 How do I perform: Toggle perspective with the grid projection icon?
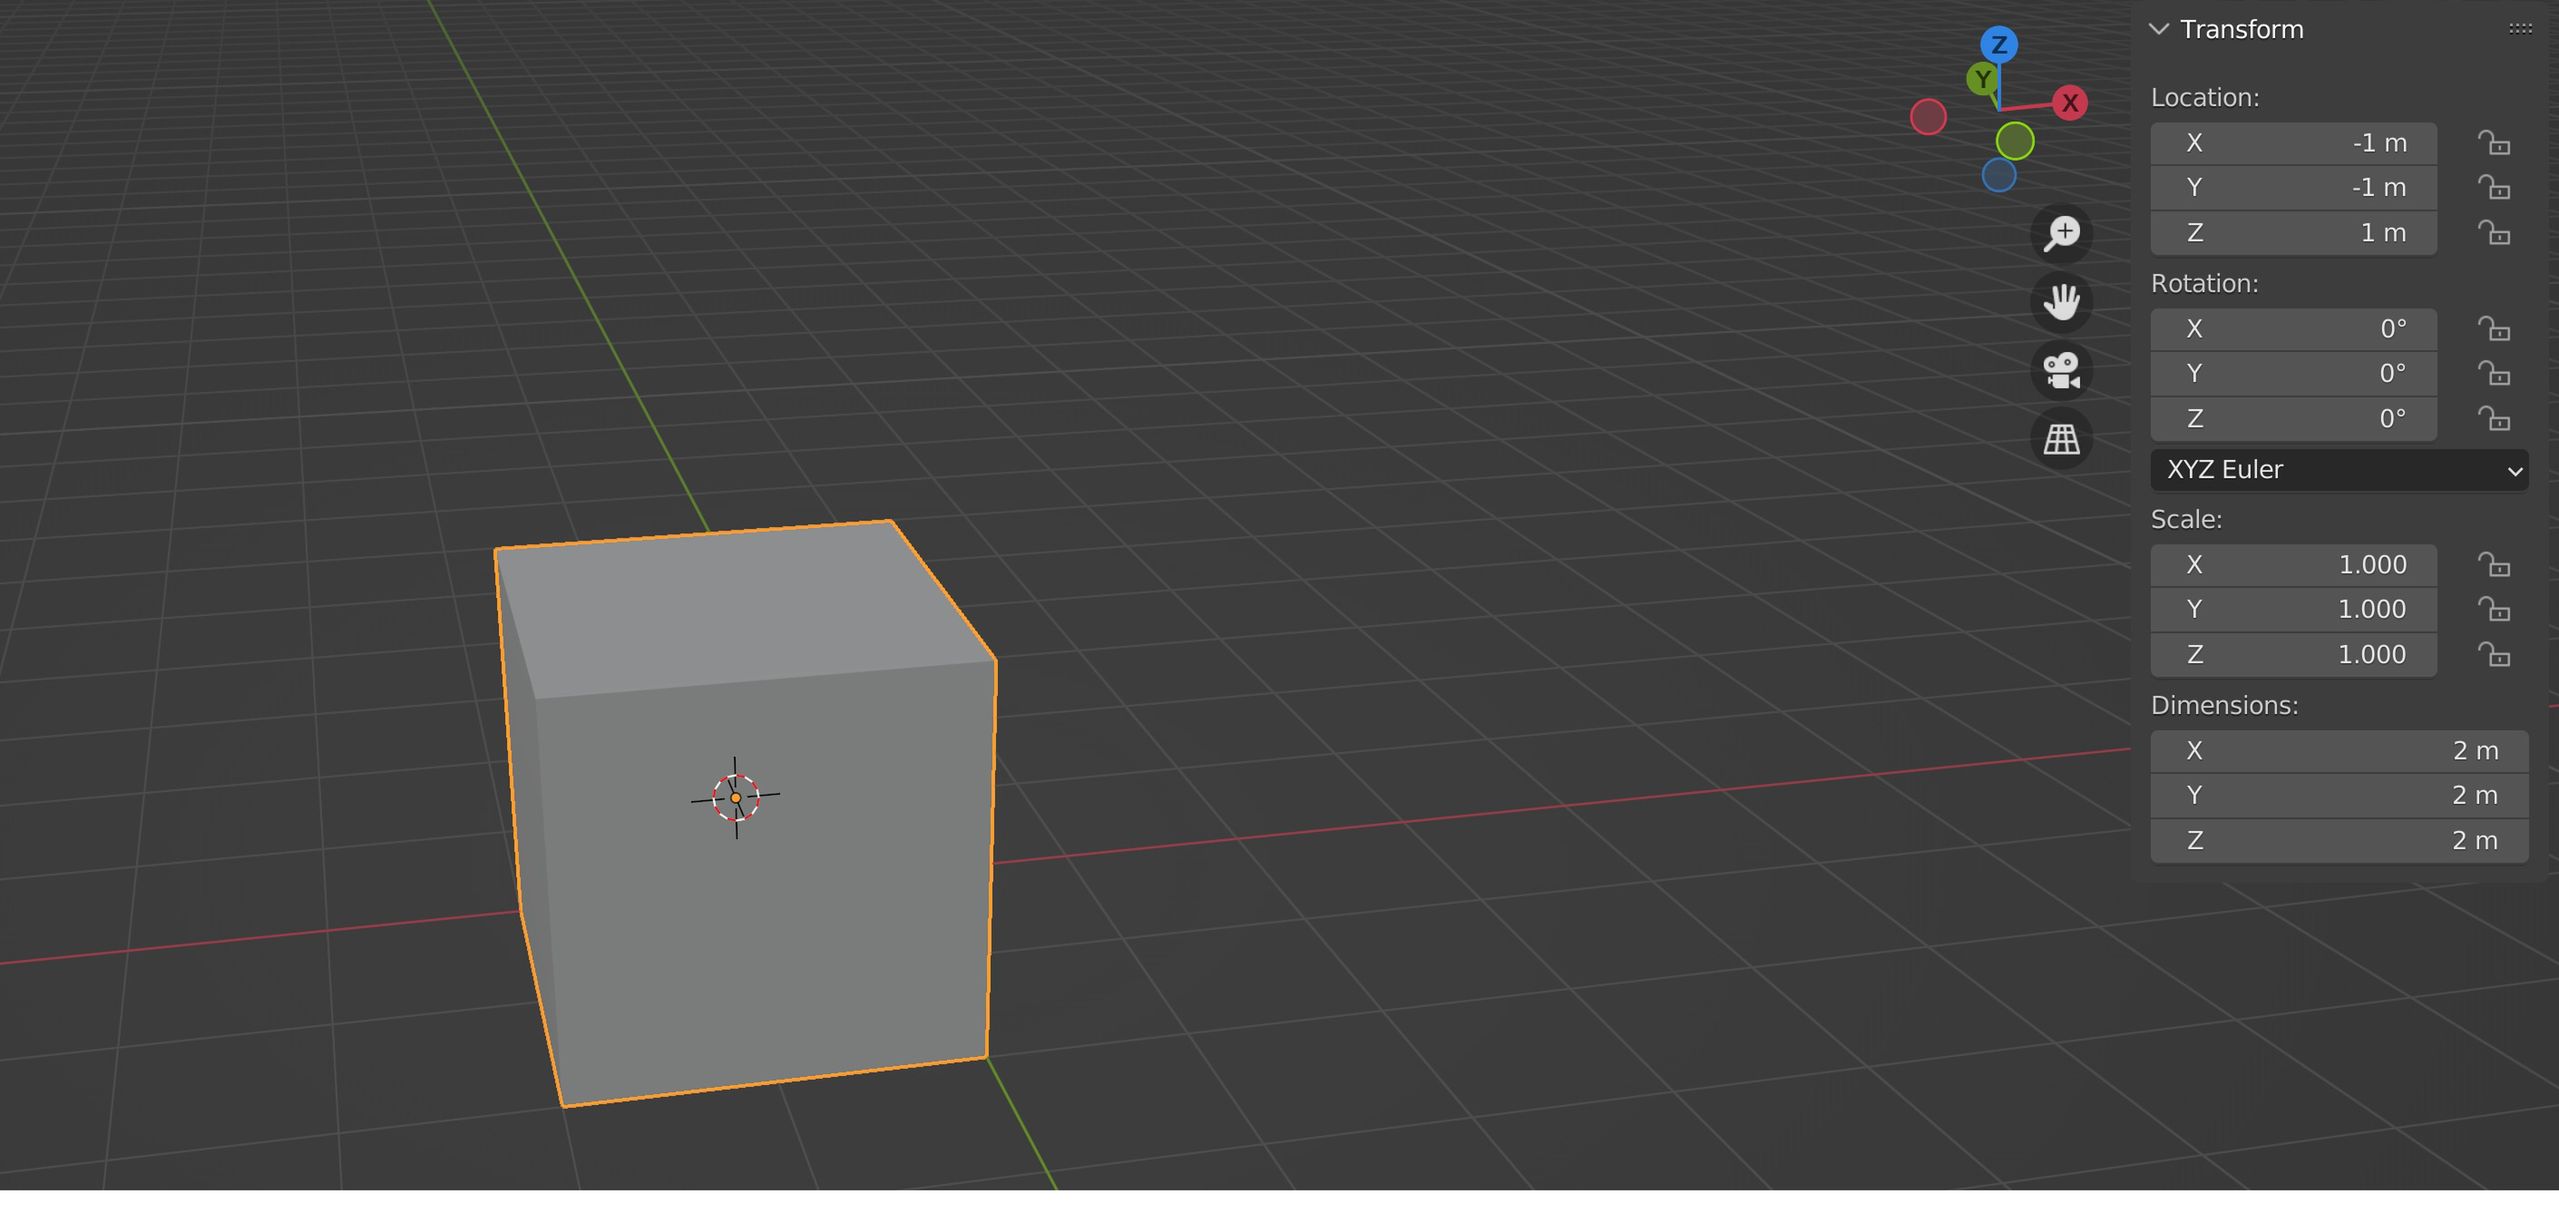click(x=2063, y=438)
